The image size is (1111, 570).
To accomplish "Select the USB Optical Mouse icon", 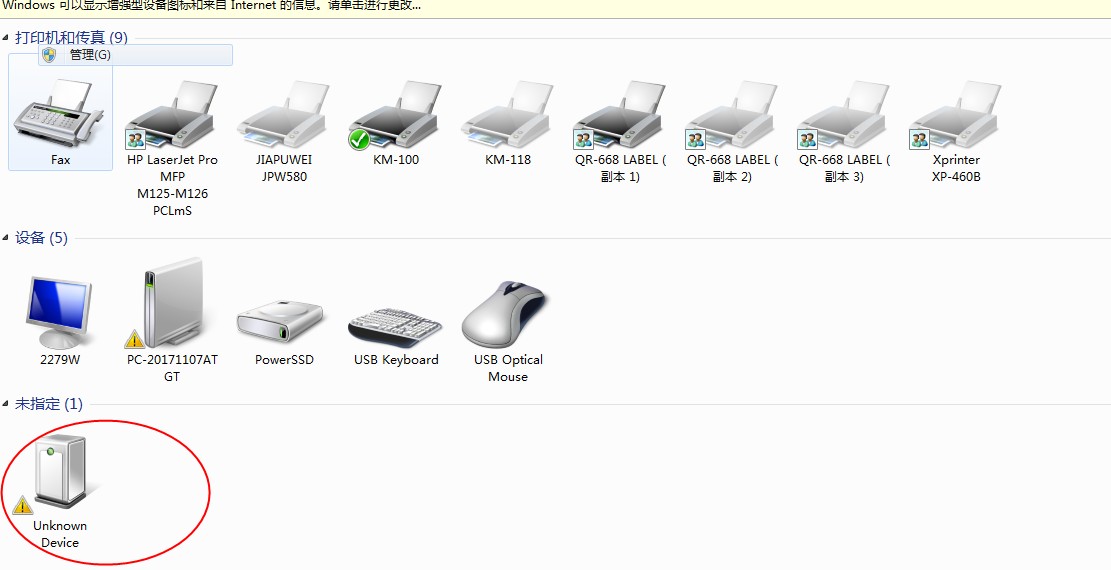I will (x=504, y=314).
